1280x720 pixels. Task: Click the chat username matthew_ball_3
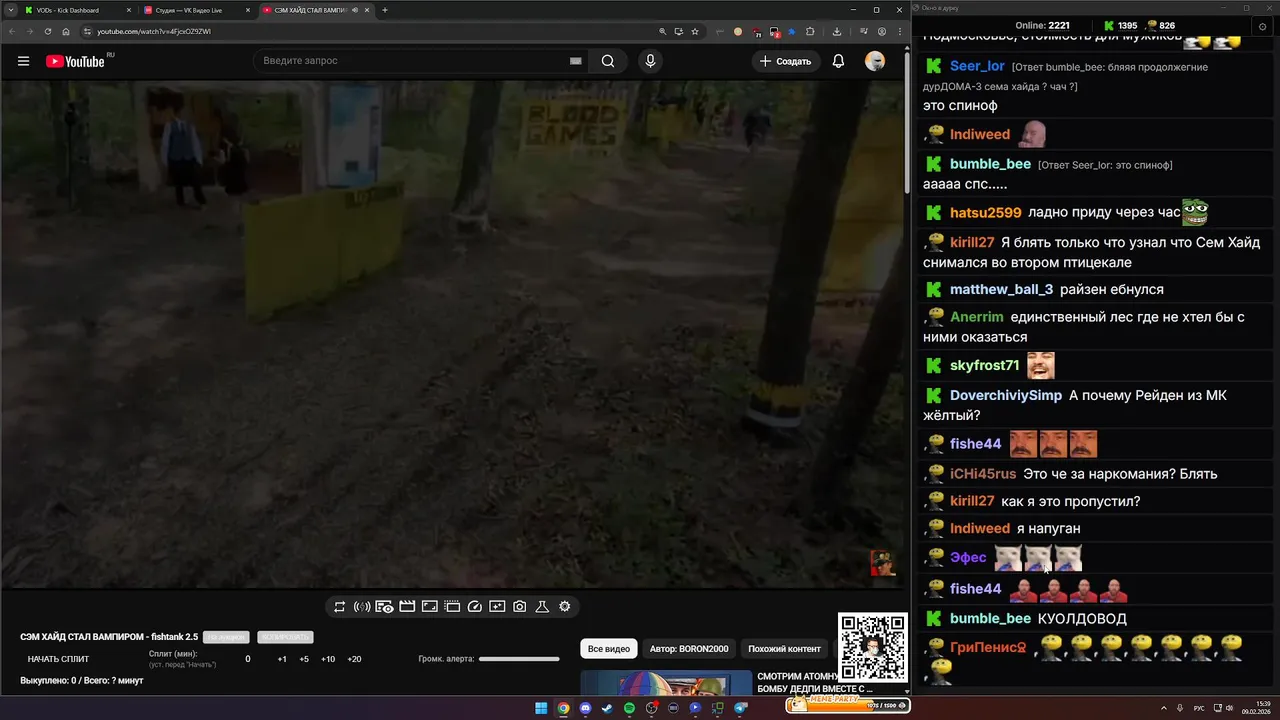tap(1001, 289)
